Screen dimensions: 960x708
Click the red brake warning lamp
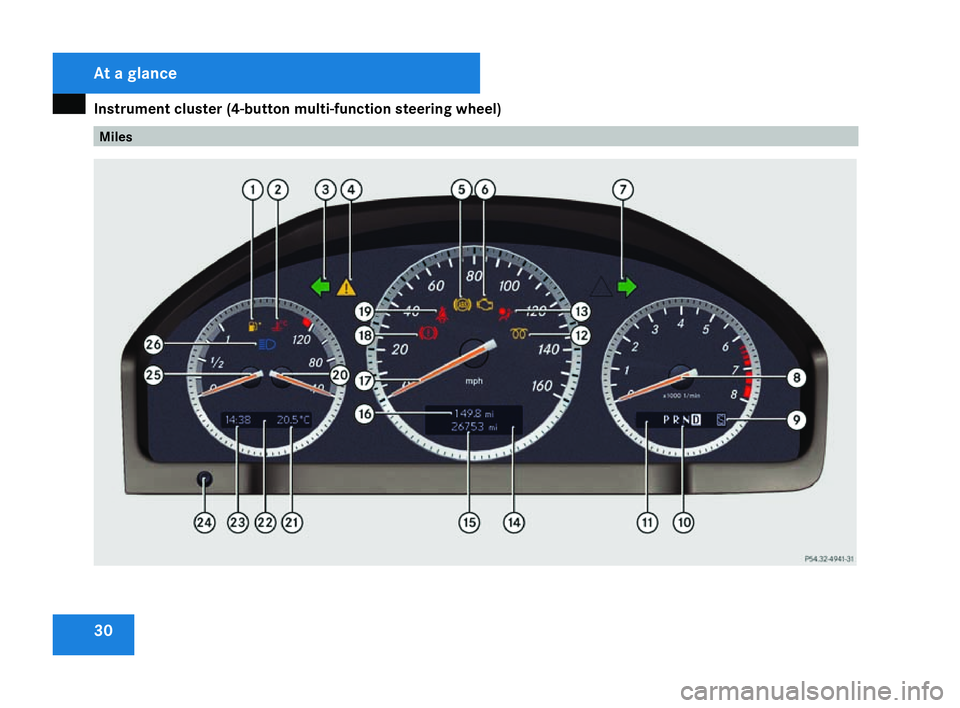point(429,333)
